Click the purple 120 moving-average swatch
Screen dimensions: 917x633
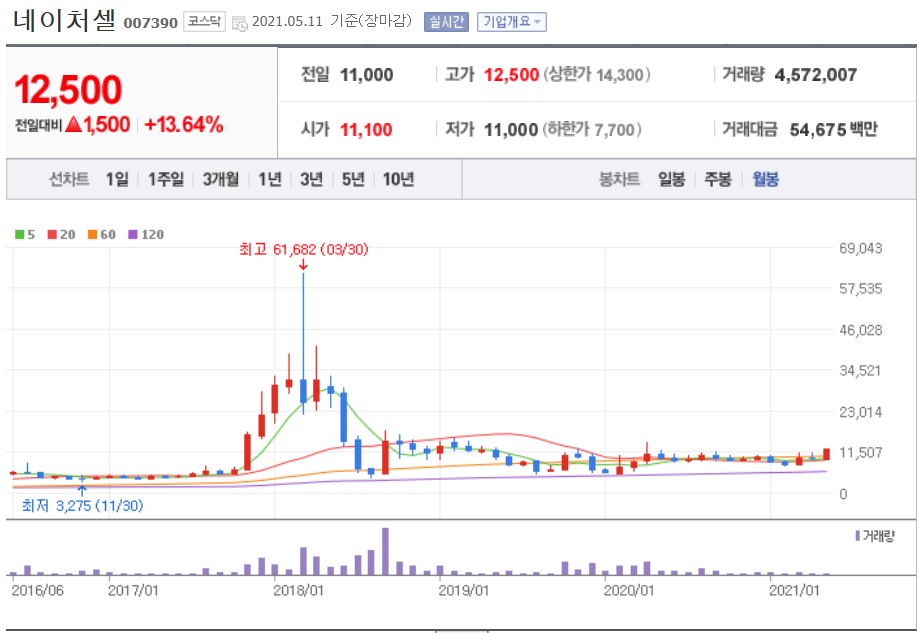(x=133, y=235)
